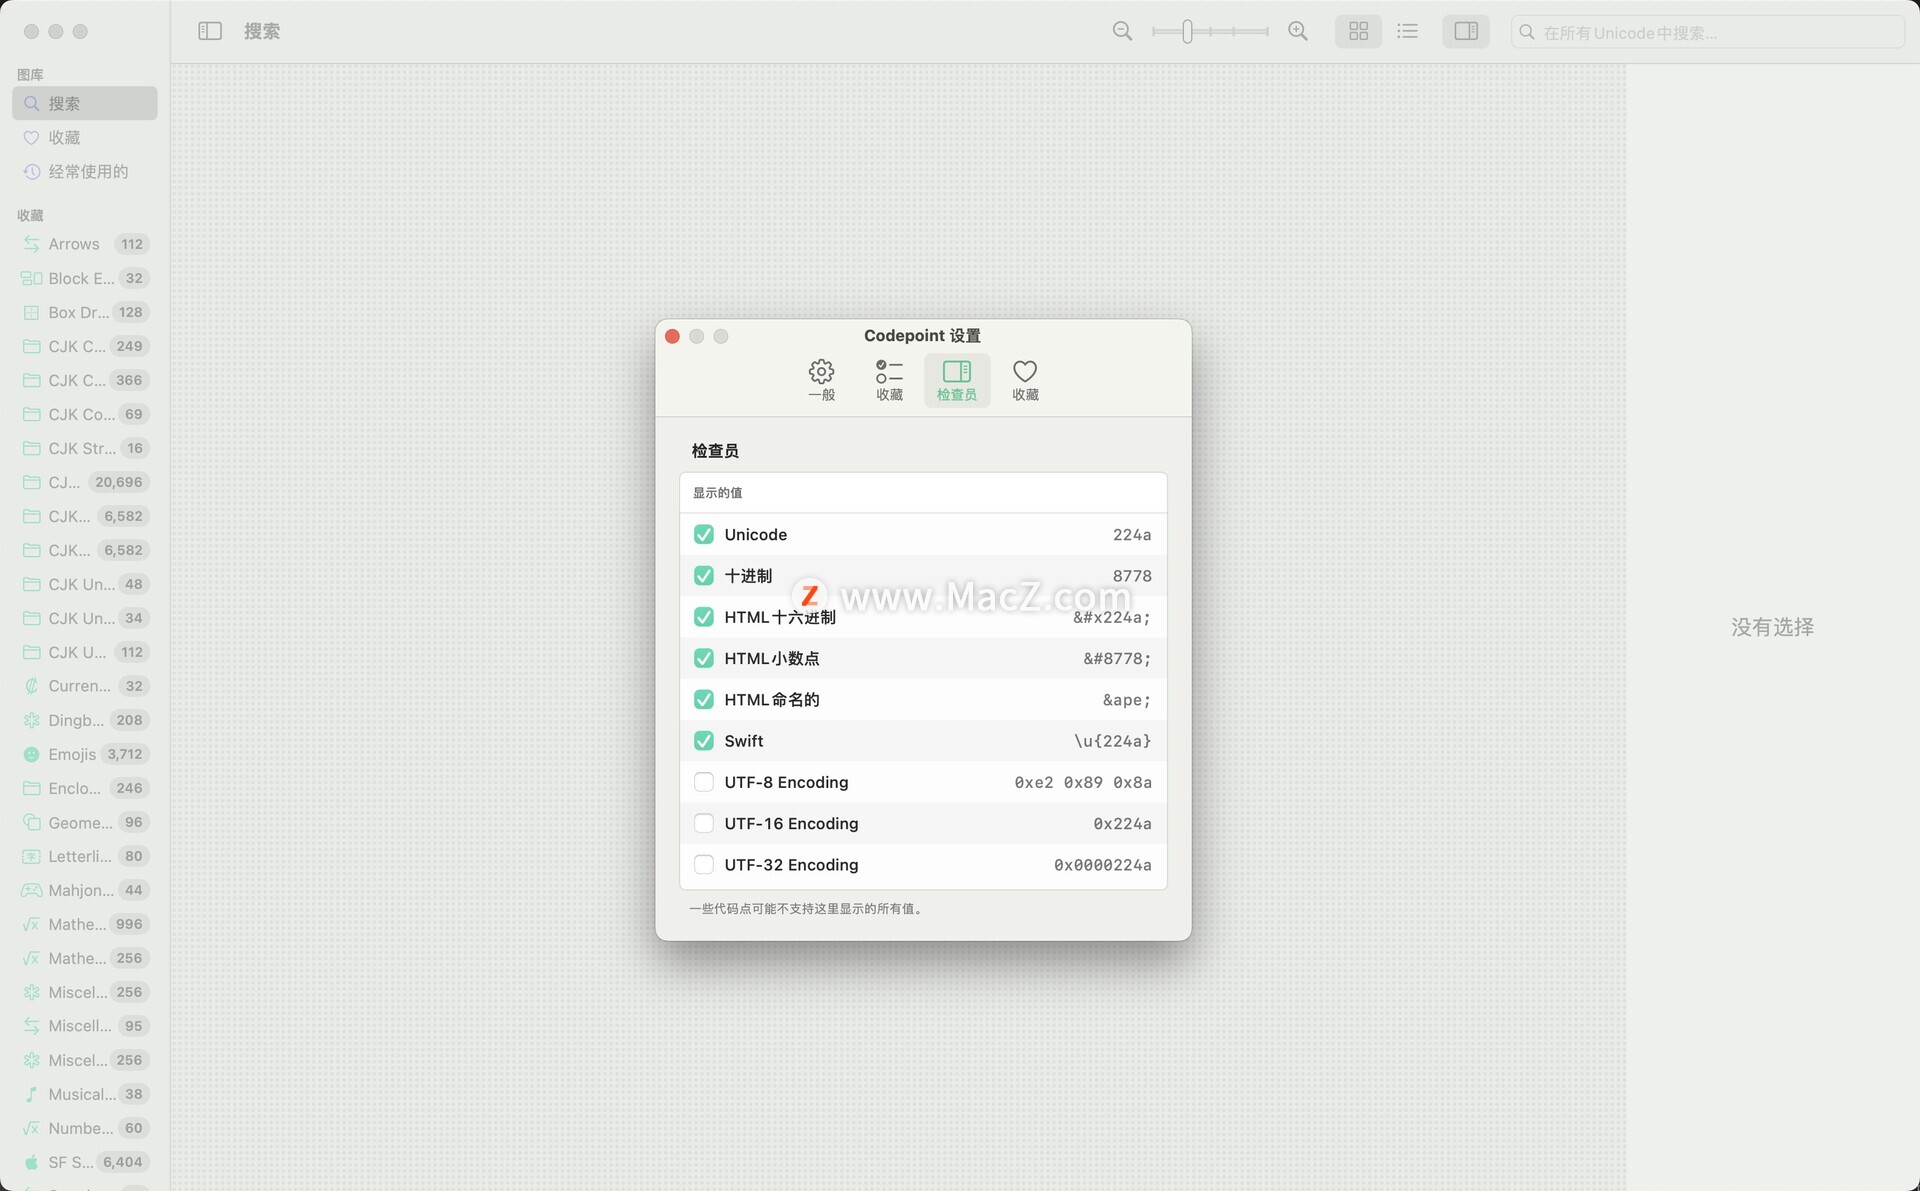Click the Dingb... collection icon
The width and height of the screenshot is (1920, 1191).
[31, 720]
